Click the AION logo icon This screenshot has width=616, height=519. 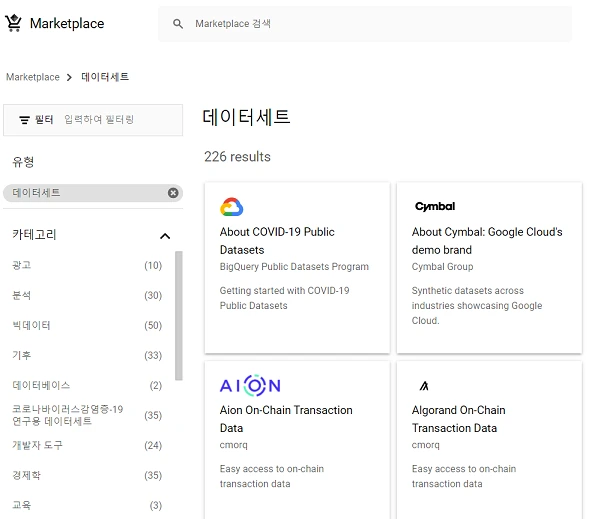point(250,385)
